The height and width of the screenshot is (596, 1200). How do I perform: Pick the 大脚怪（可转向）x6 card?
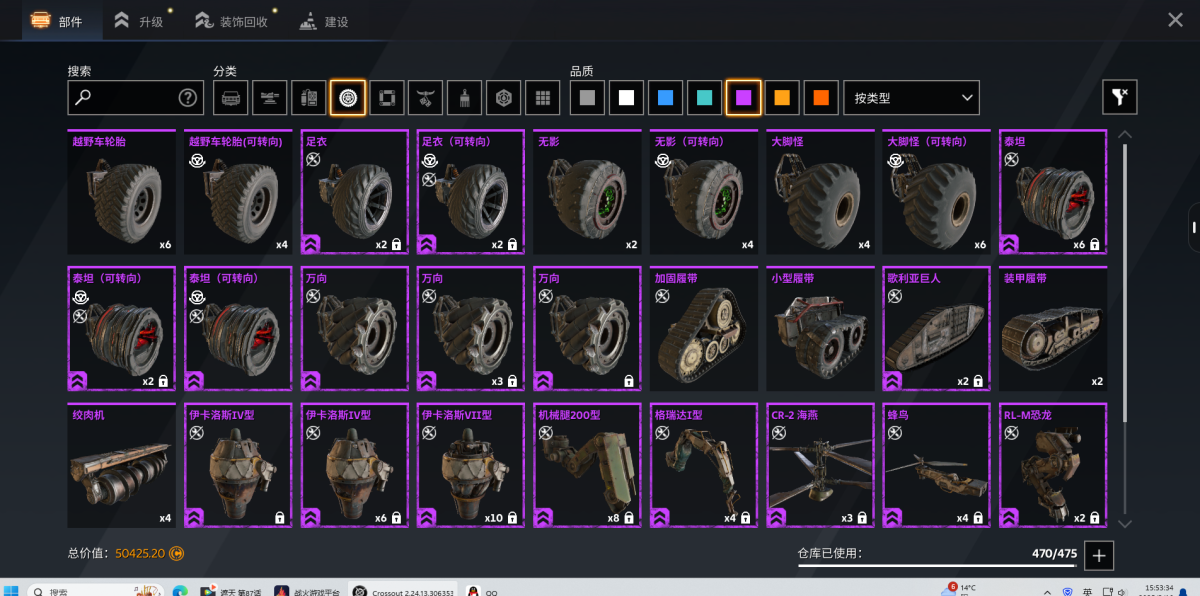[938, 192]
